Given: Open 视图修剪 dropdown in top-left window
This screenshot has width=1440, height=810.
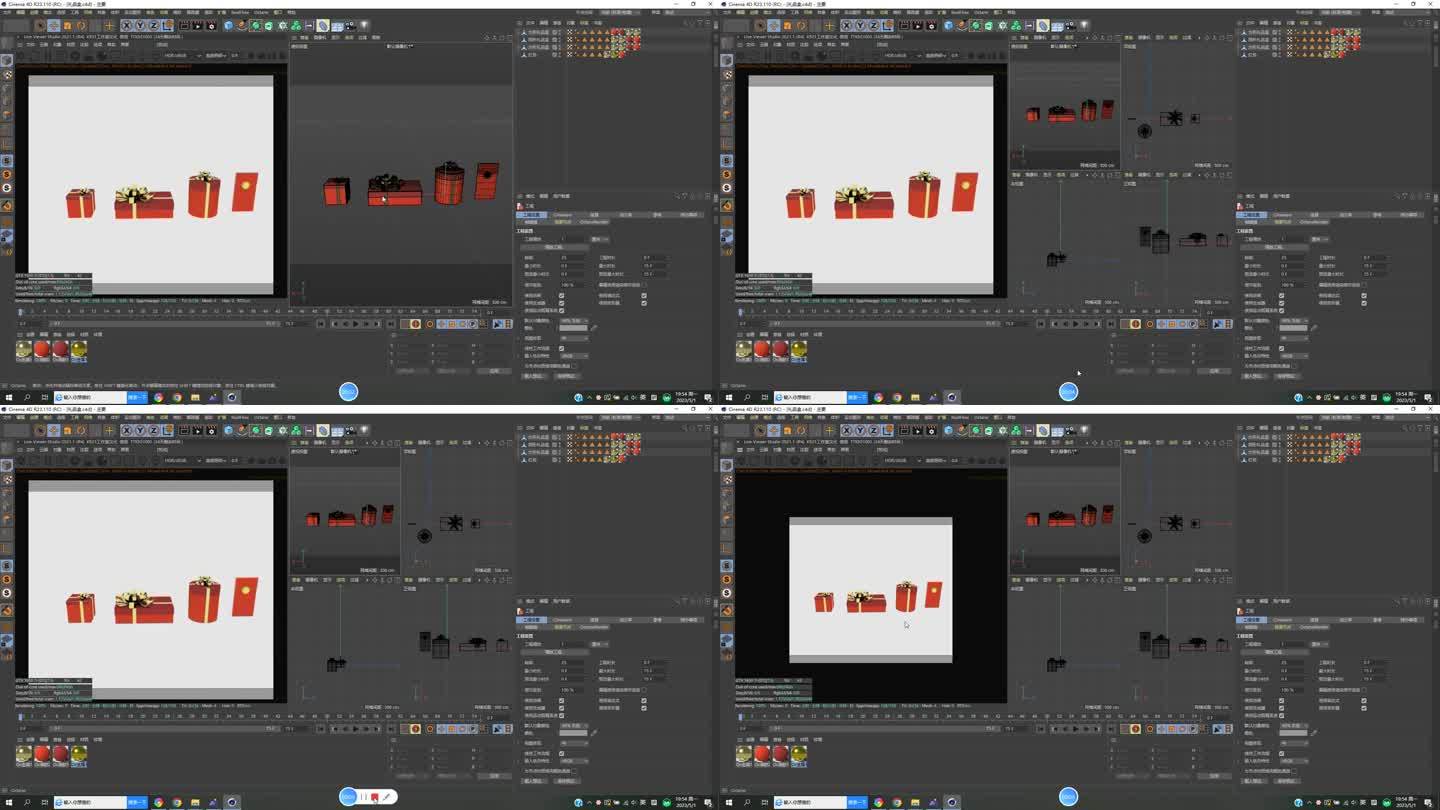Looking at the screenshot, I should pyautogui.click(x=575, y=338).
